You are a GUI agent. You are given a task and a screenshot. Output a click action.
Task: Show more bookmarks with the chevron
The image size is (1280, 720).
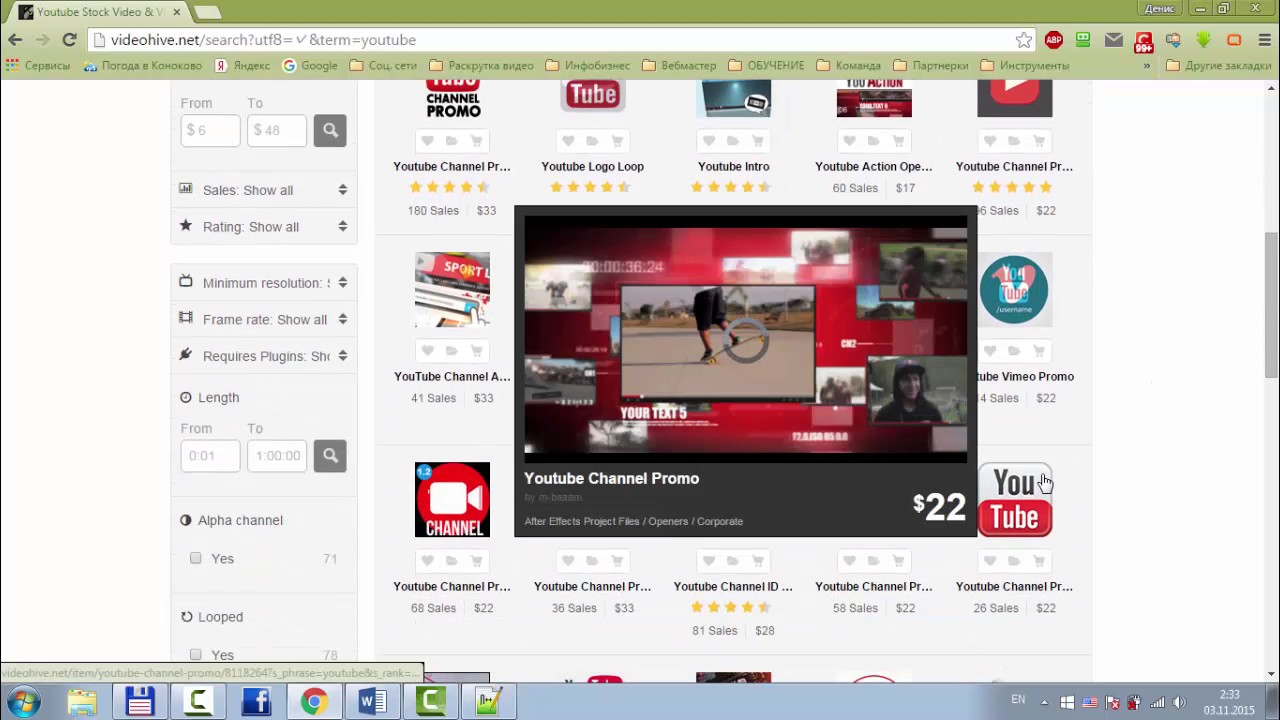[x=1146, y=66]
